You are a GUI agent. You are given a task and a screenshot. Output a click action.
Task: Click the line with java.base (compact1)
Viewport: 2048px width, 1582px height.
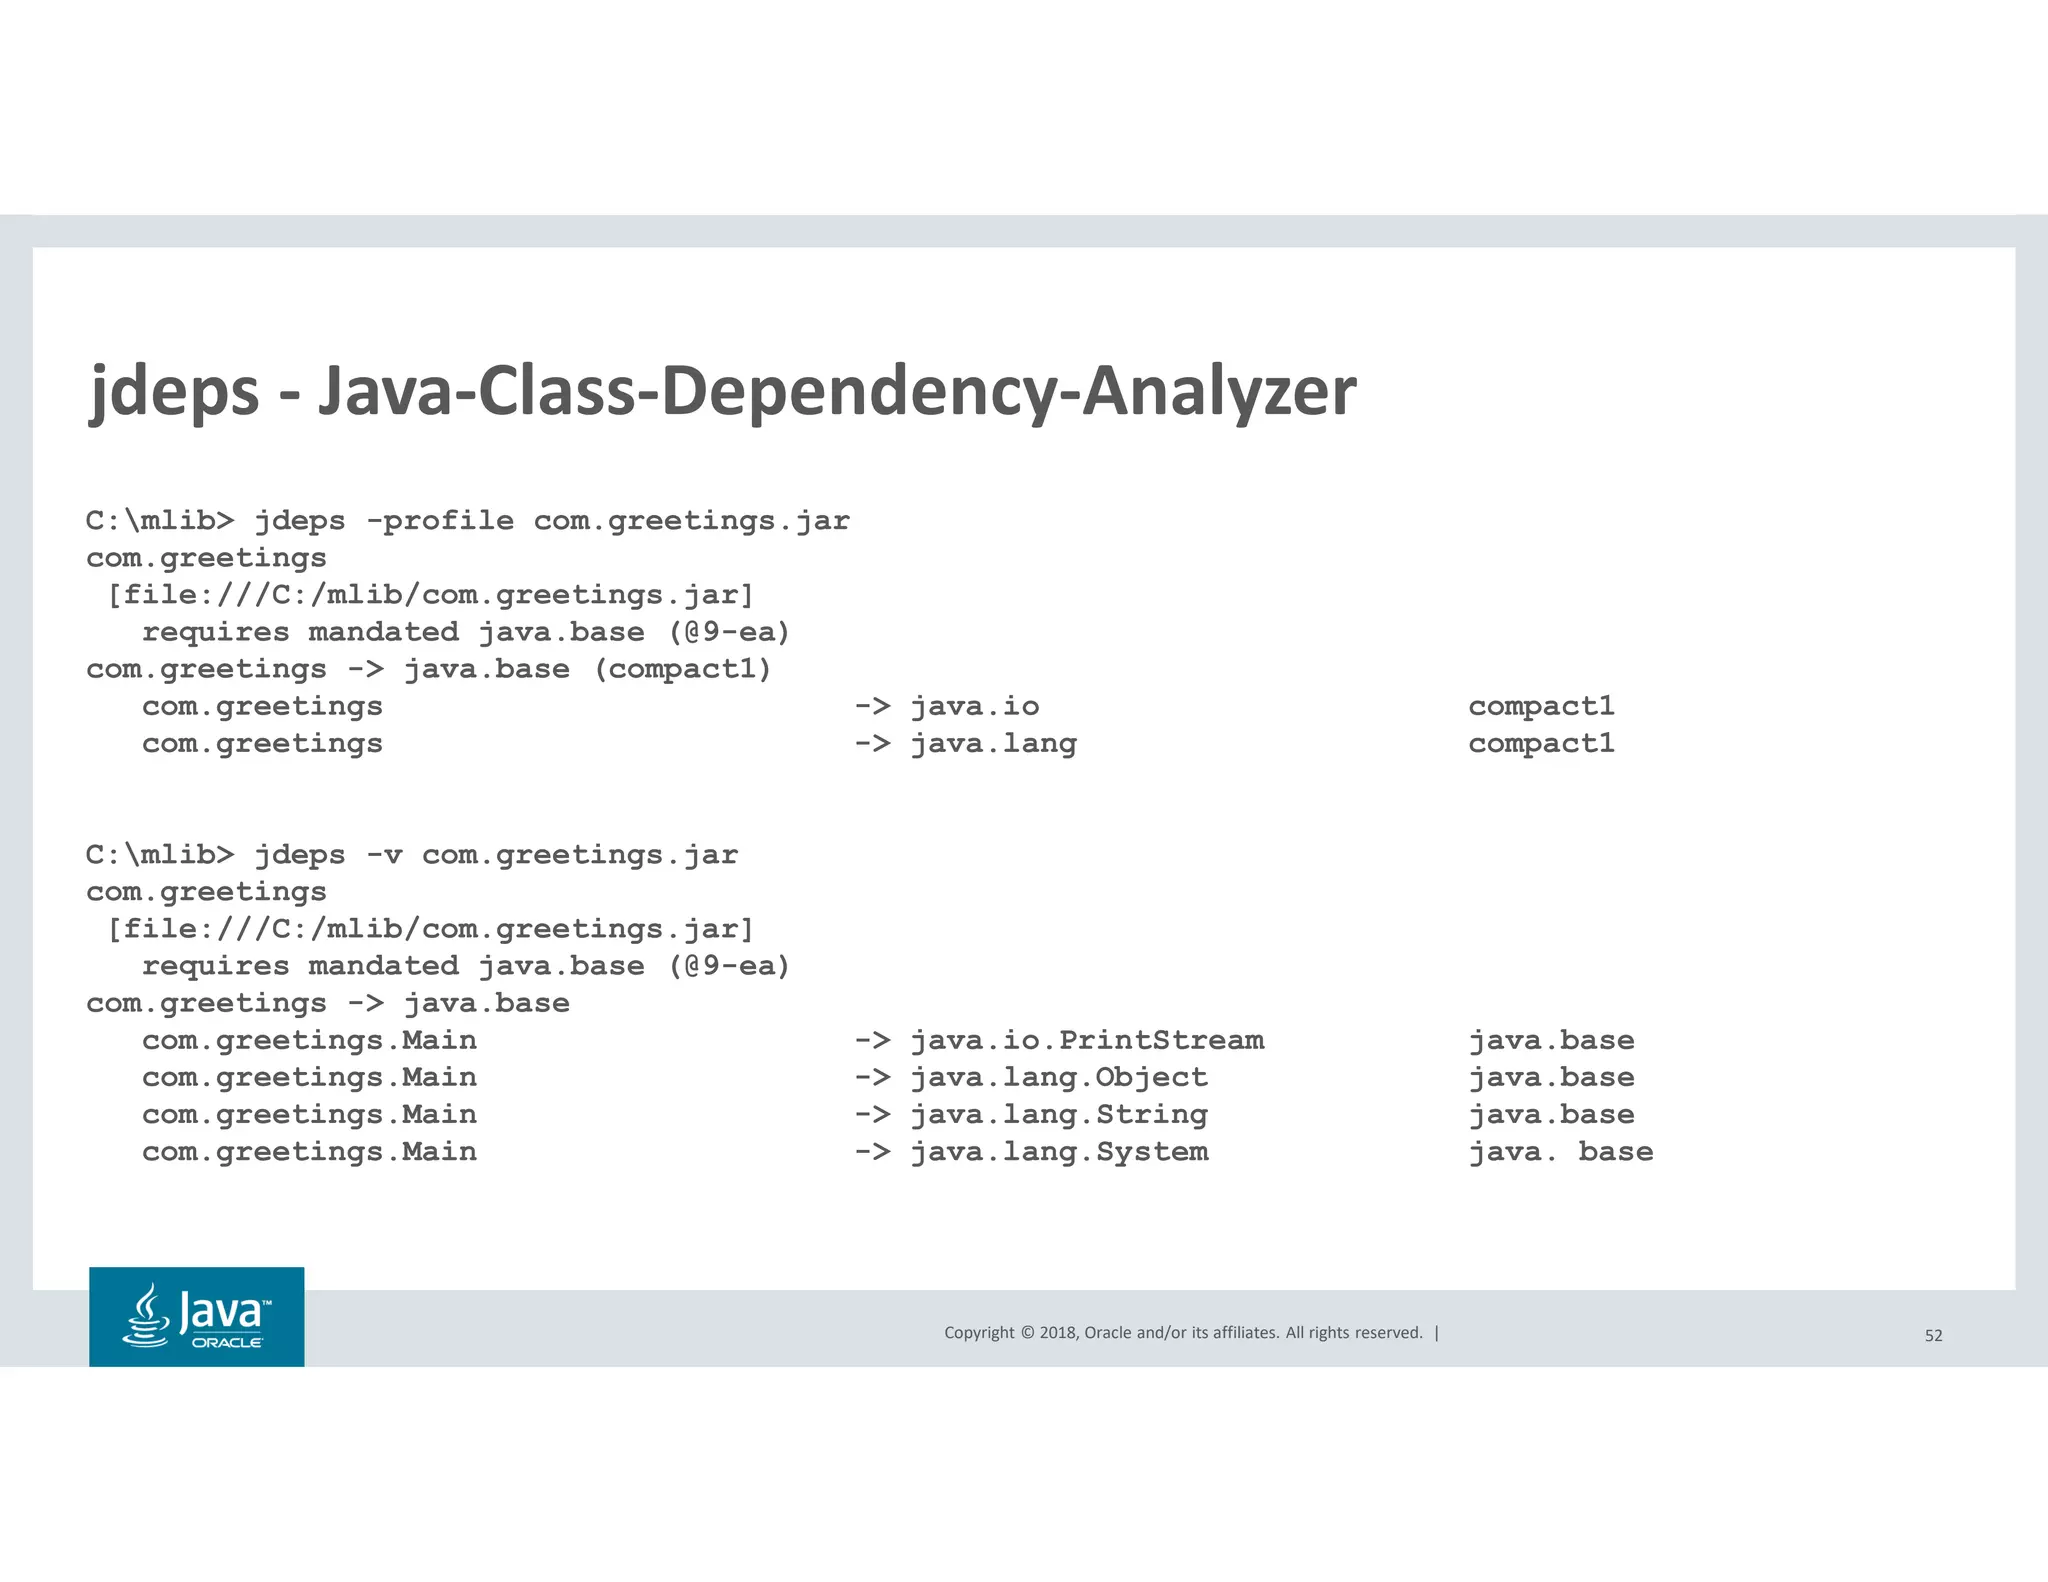(x=429, y=669)
